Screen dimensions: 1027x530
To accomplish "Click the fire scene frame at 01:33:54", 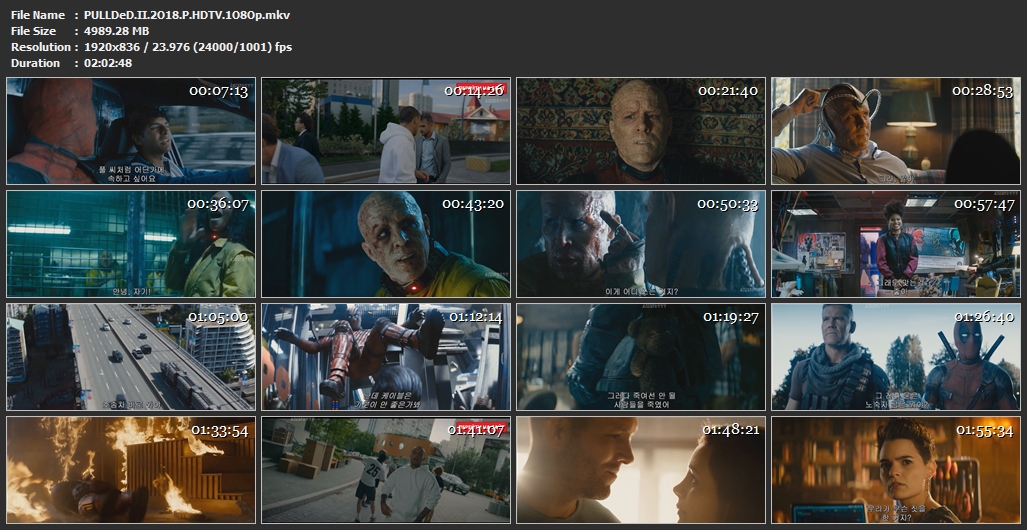I will point(131,470).
